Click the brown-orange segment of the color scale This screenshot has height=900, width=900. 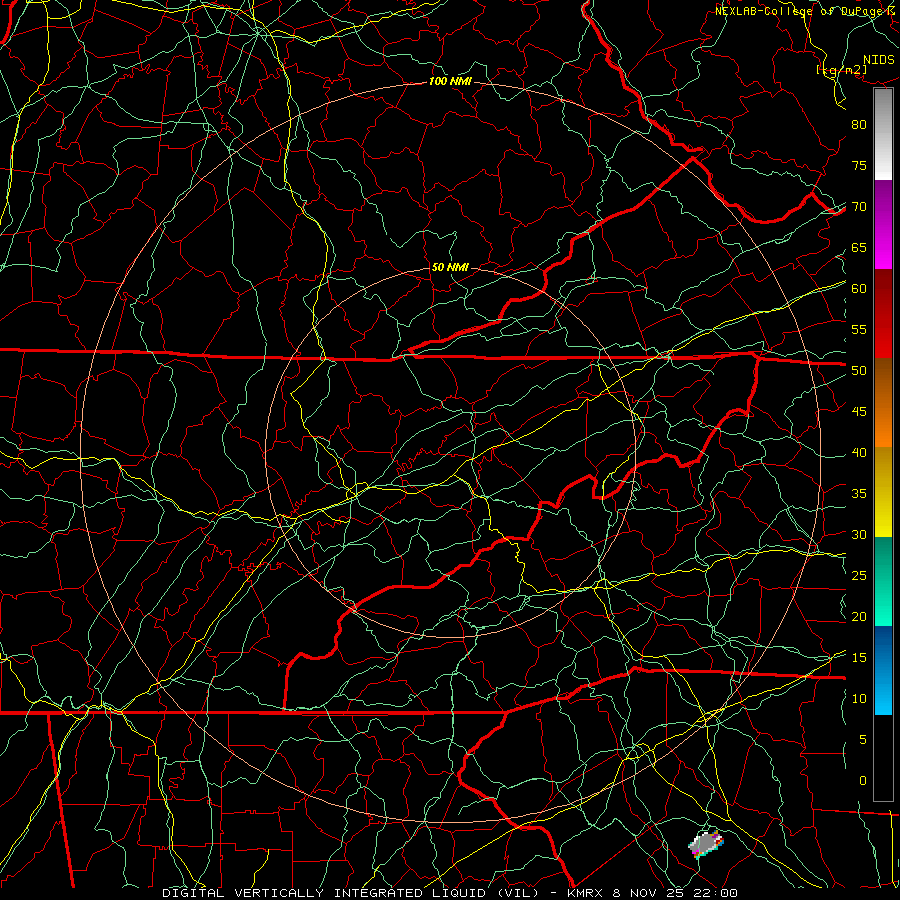pyautogui.click(x=883, y=403)
